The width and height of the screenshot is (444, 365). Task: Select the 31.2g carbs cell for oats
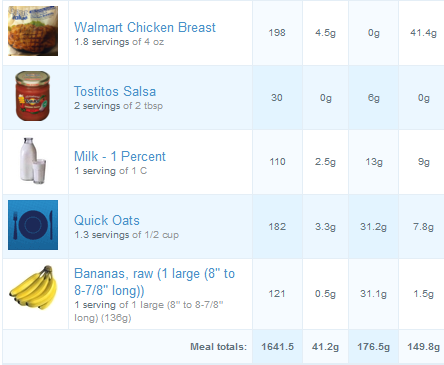[373, 227]
